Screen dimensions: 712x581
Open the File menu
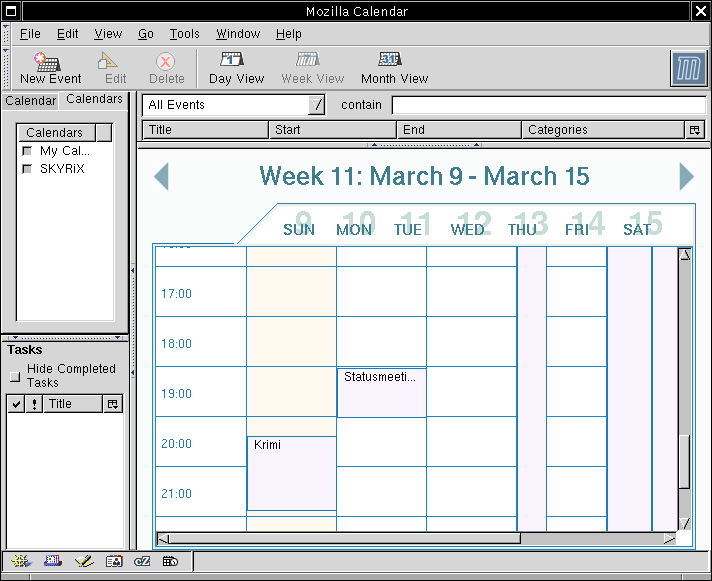[x=30, y=34]
